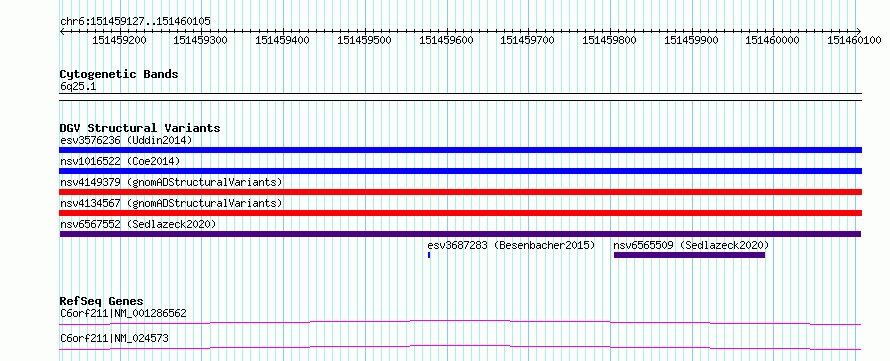Click the right arrowhead of the ruler

click(x=859, y=31)
